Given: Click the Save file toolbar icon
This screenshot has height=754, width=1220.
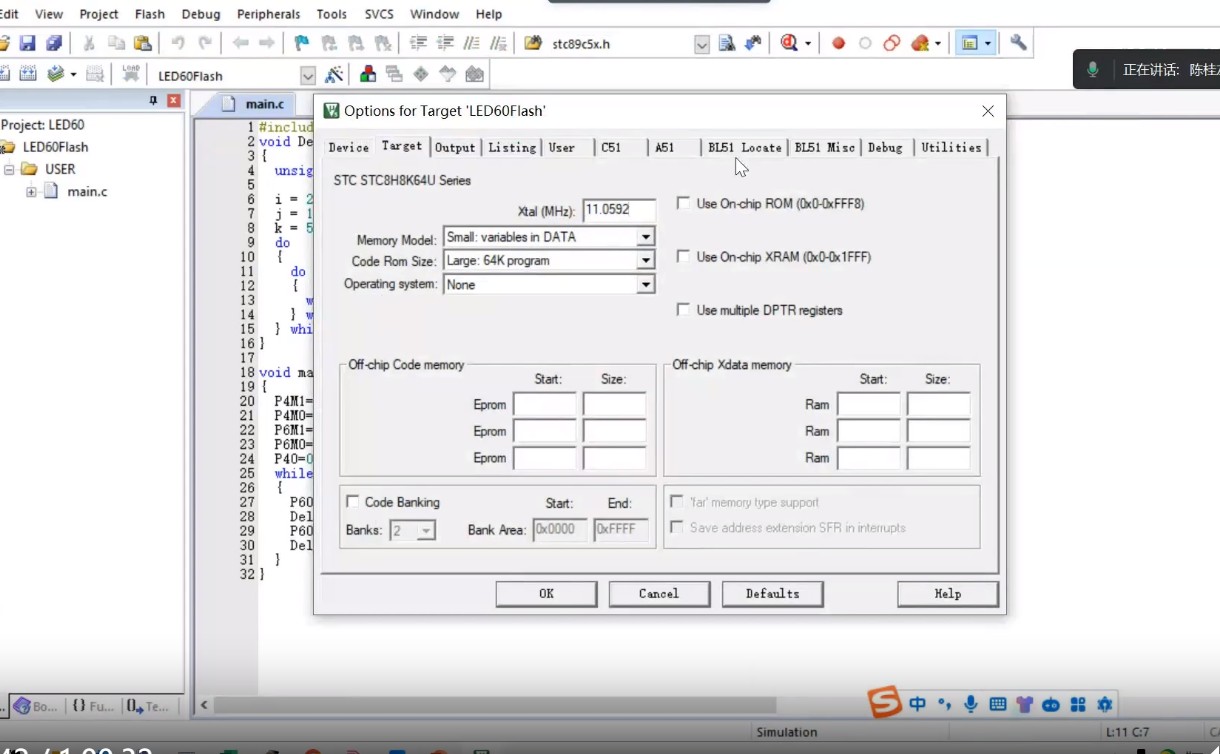Looking at the screenshot, I should point(27,43).
